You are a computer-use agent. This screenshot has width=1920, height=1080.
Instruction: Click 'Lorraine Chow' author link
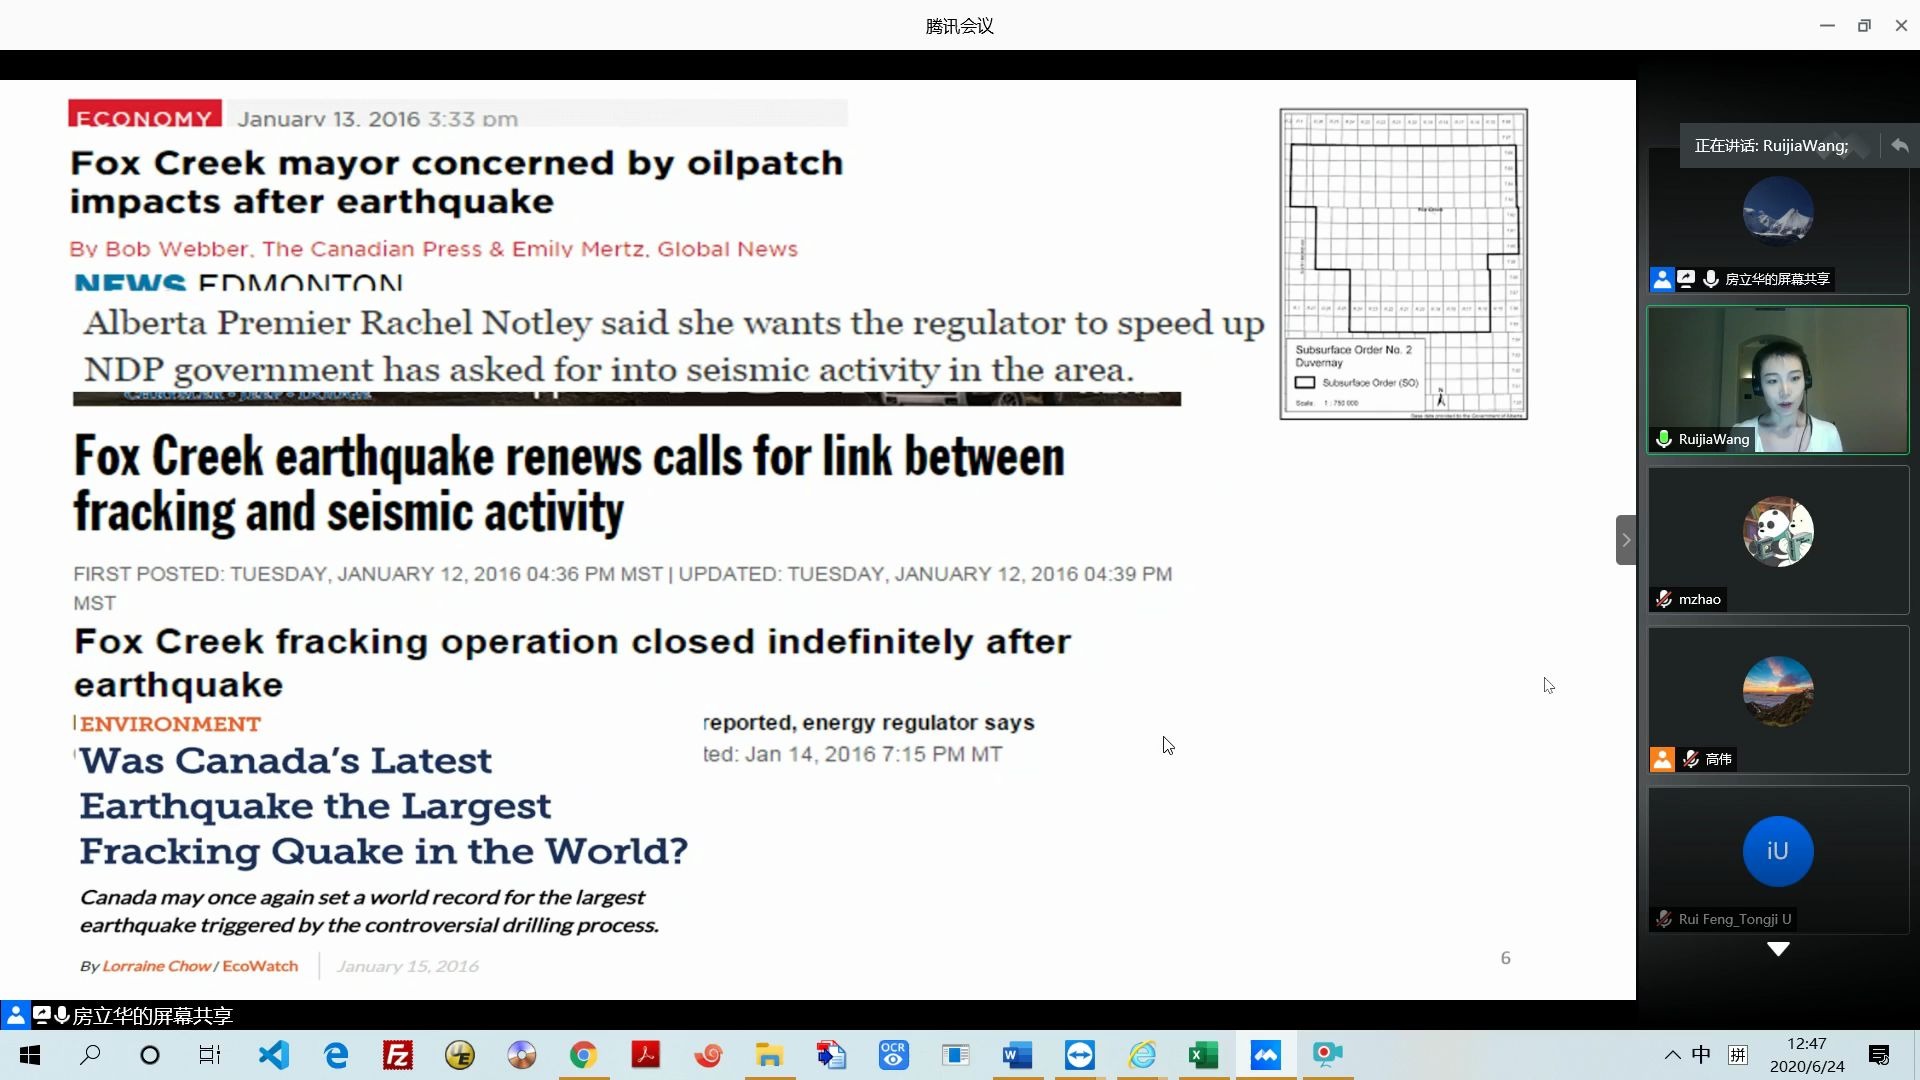coord(156,966)
